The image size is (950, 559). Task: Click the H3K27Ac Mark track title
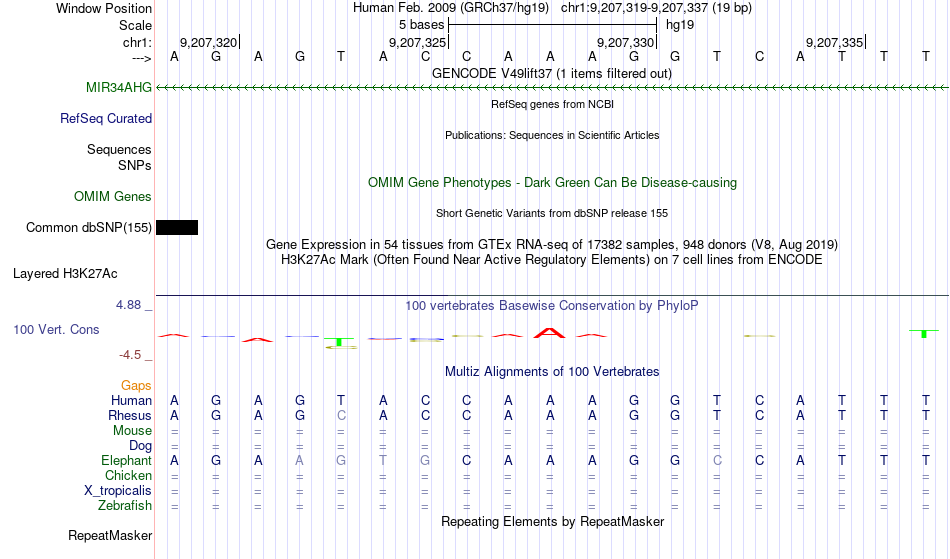point(552,259)
